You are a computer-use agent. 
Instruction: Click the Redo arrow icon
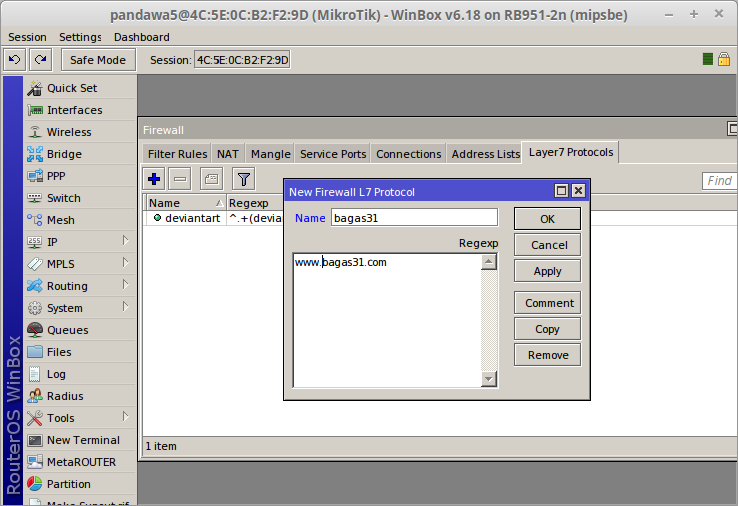coord(40,60)
